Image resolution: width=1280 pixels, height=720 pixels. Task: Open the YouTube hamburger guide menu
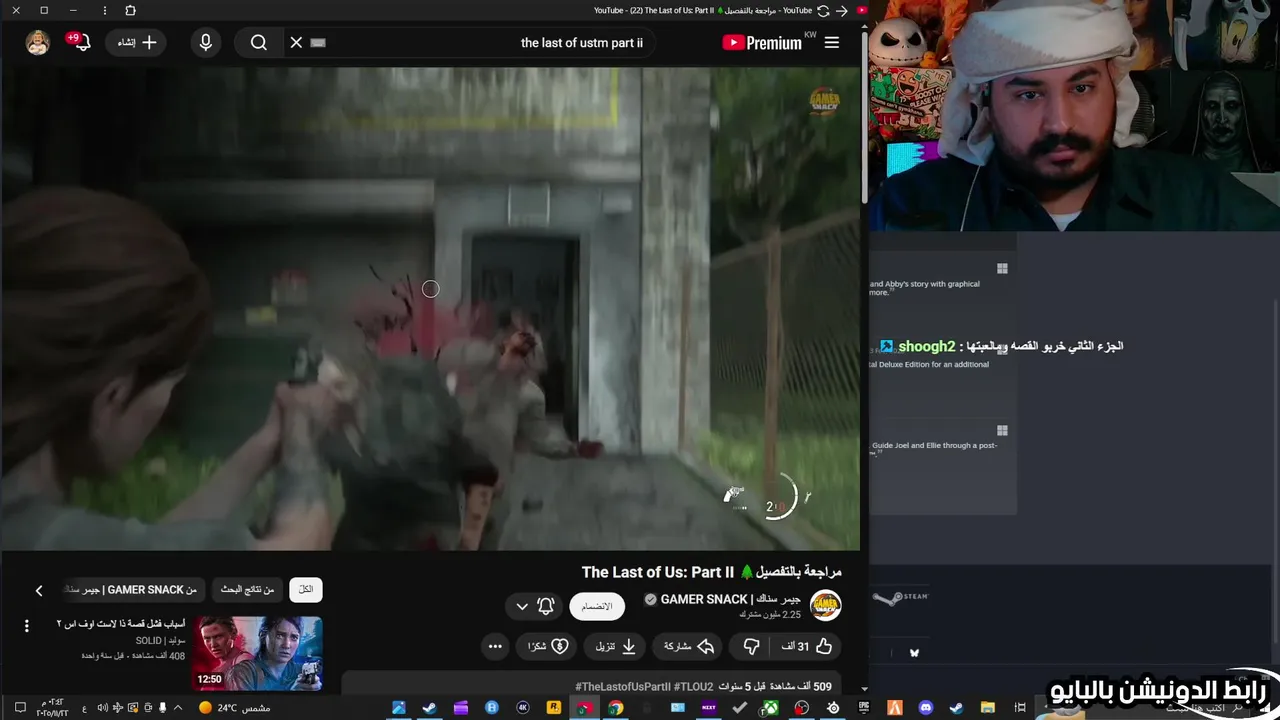click(x=831, y=43)
